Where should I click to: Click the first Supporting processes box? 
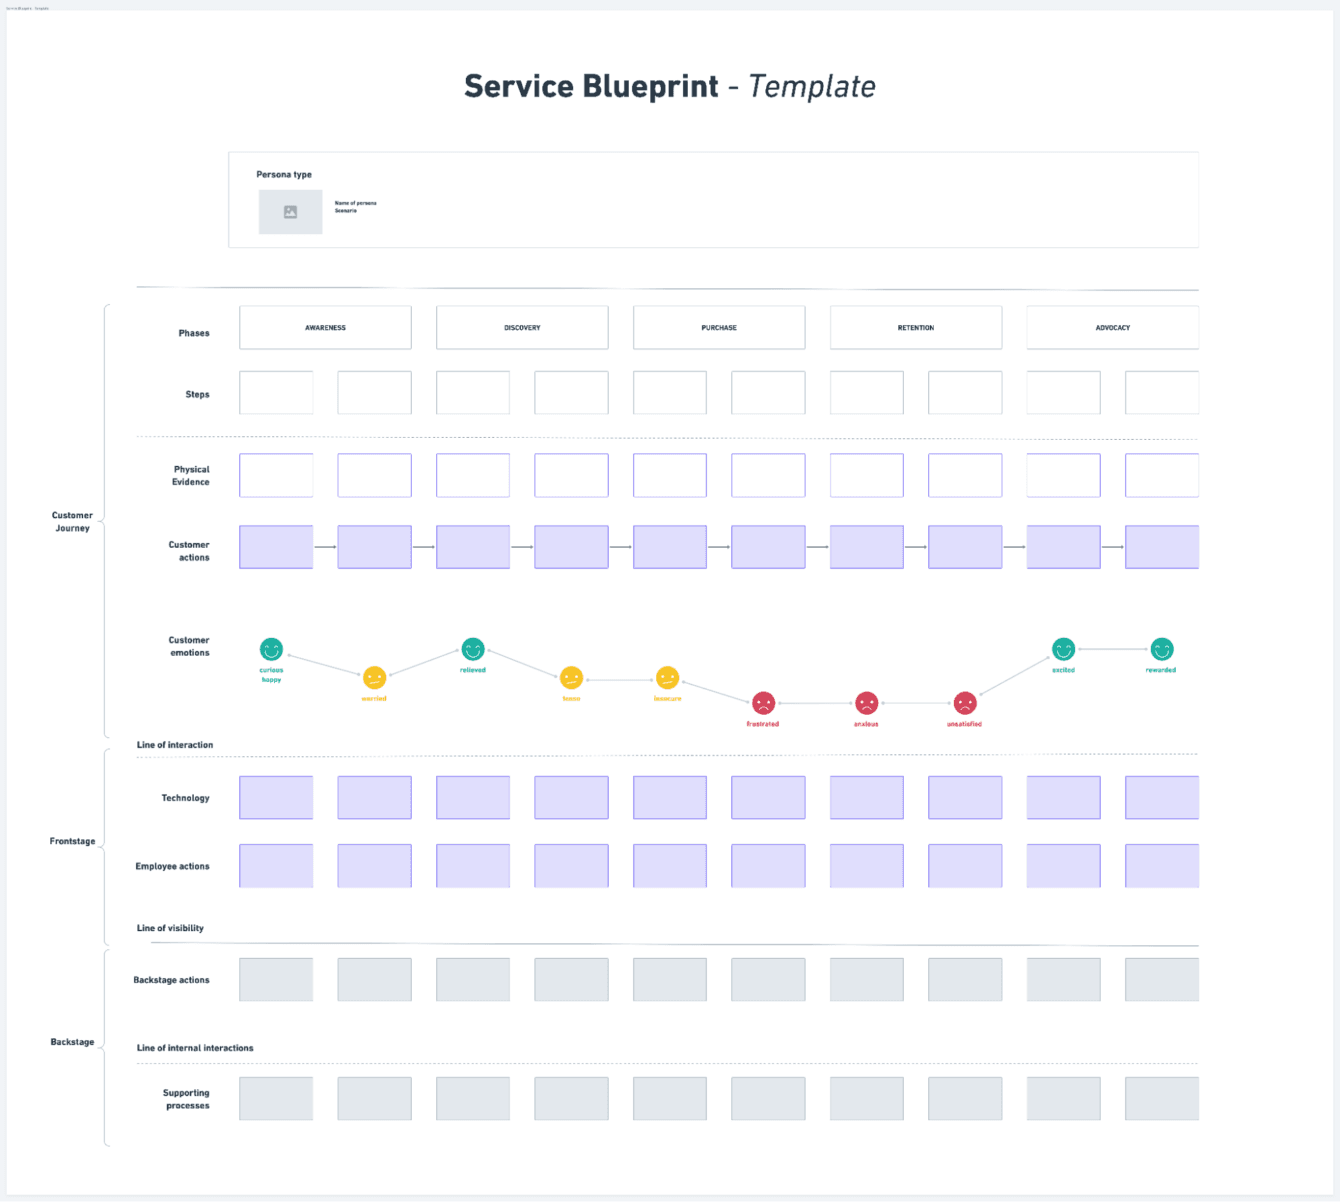(275, 1097)
